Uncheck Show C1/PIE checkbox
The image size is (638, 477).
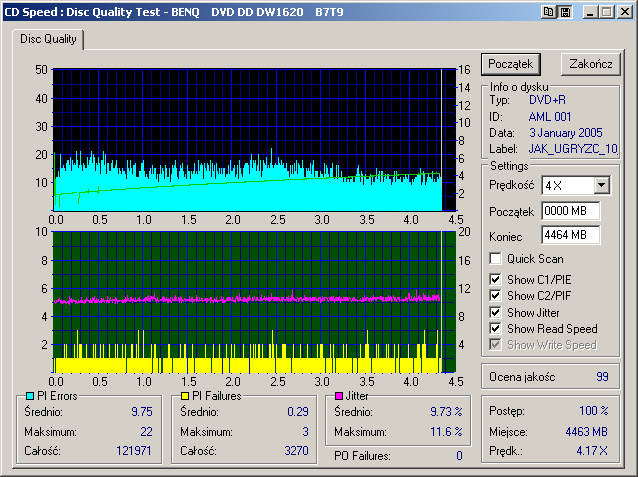click(495, 280)
